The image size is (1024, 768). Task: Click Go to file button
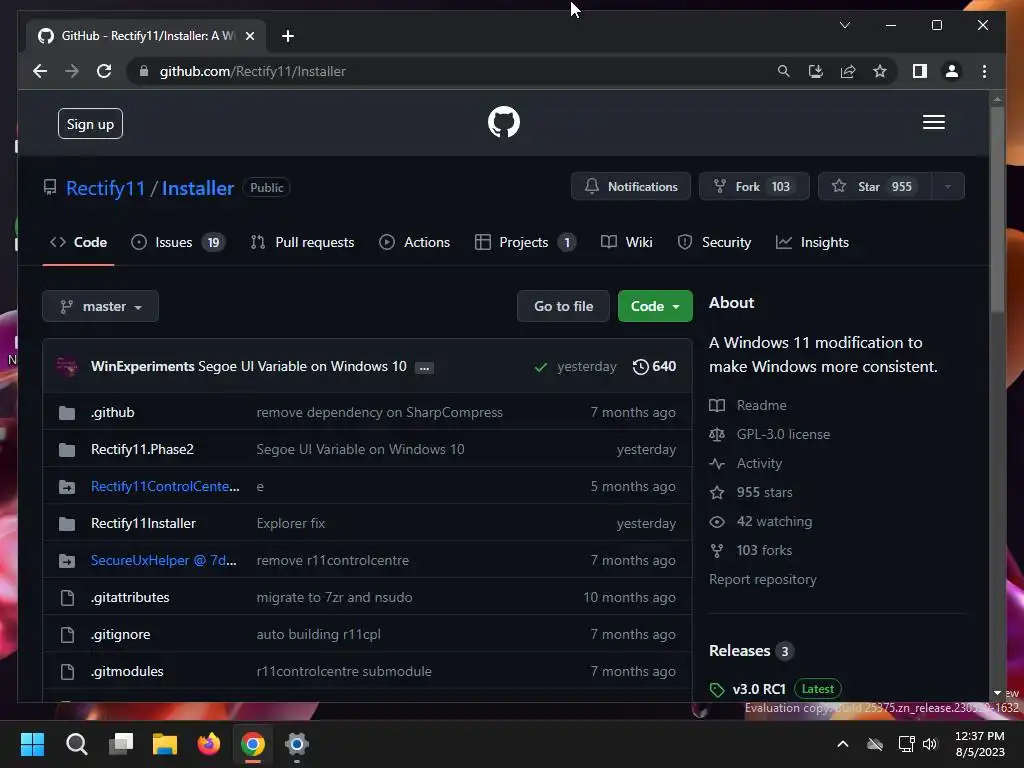pos(564,306)
